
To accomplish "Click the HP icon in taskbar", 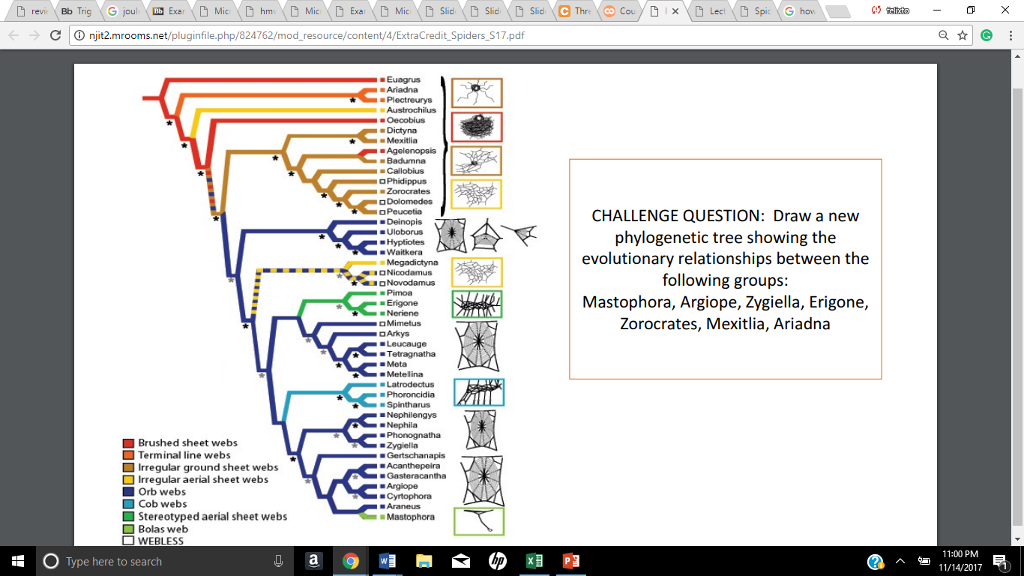I will click(x=498, y=561).
